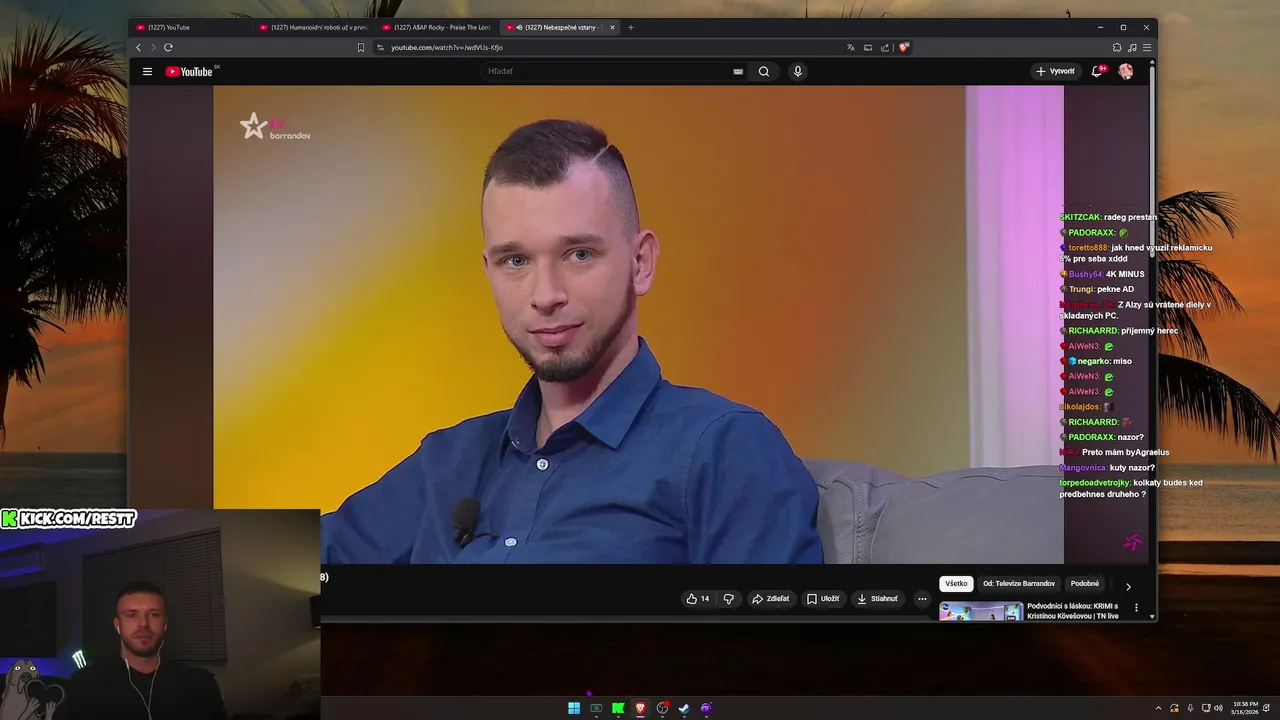Dislike the video with thumbs down
The height and width of the screenshot is (720, 1280).
coord(728,599)
